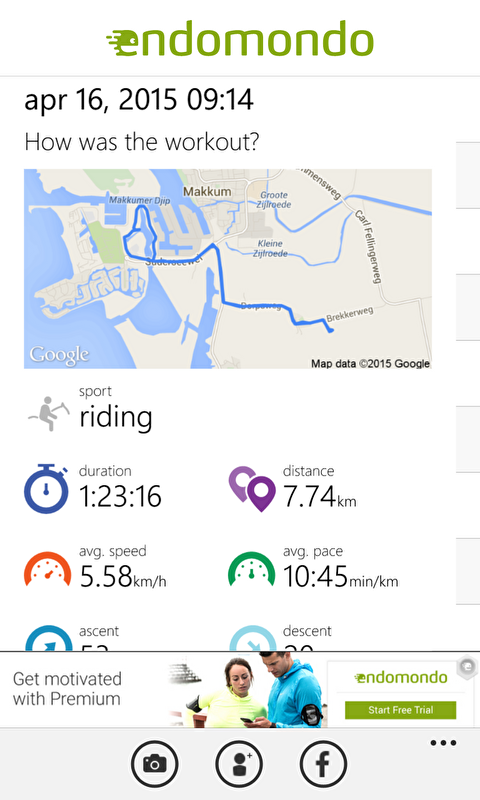Screen dimensions: 480x800
Task: Share workout via Facebook icon
Action: click(x=323, y=764)
